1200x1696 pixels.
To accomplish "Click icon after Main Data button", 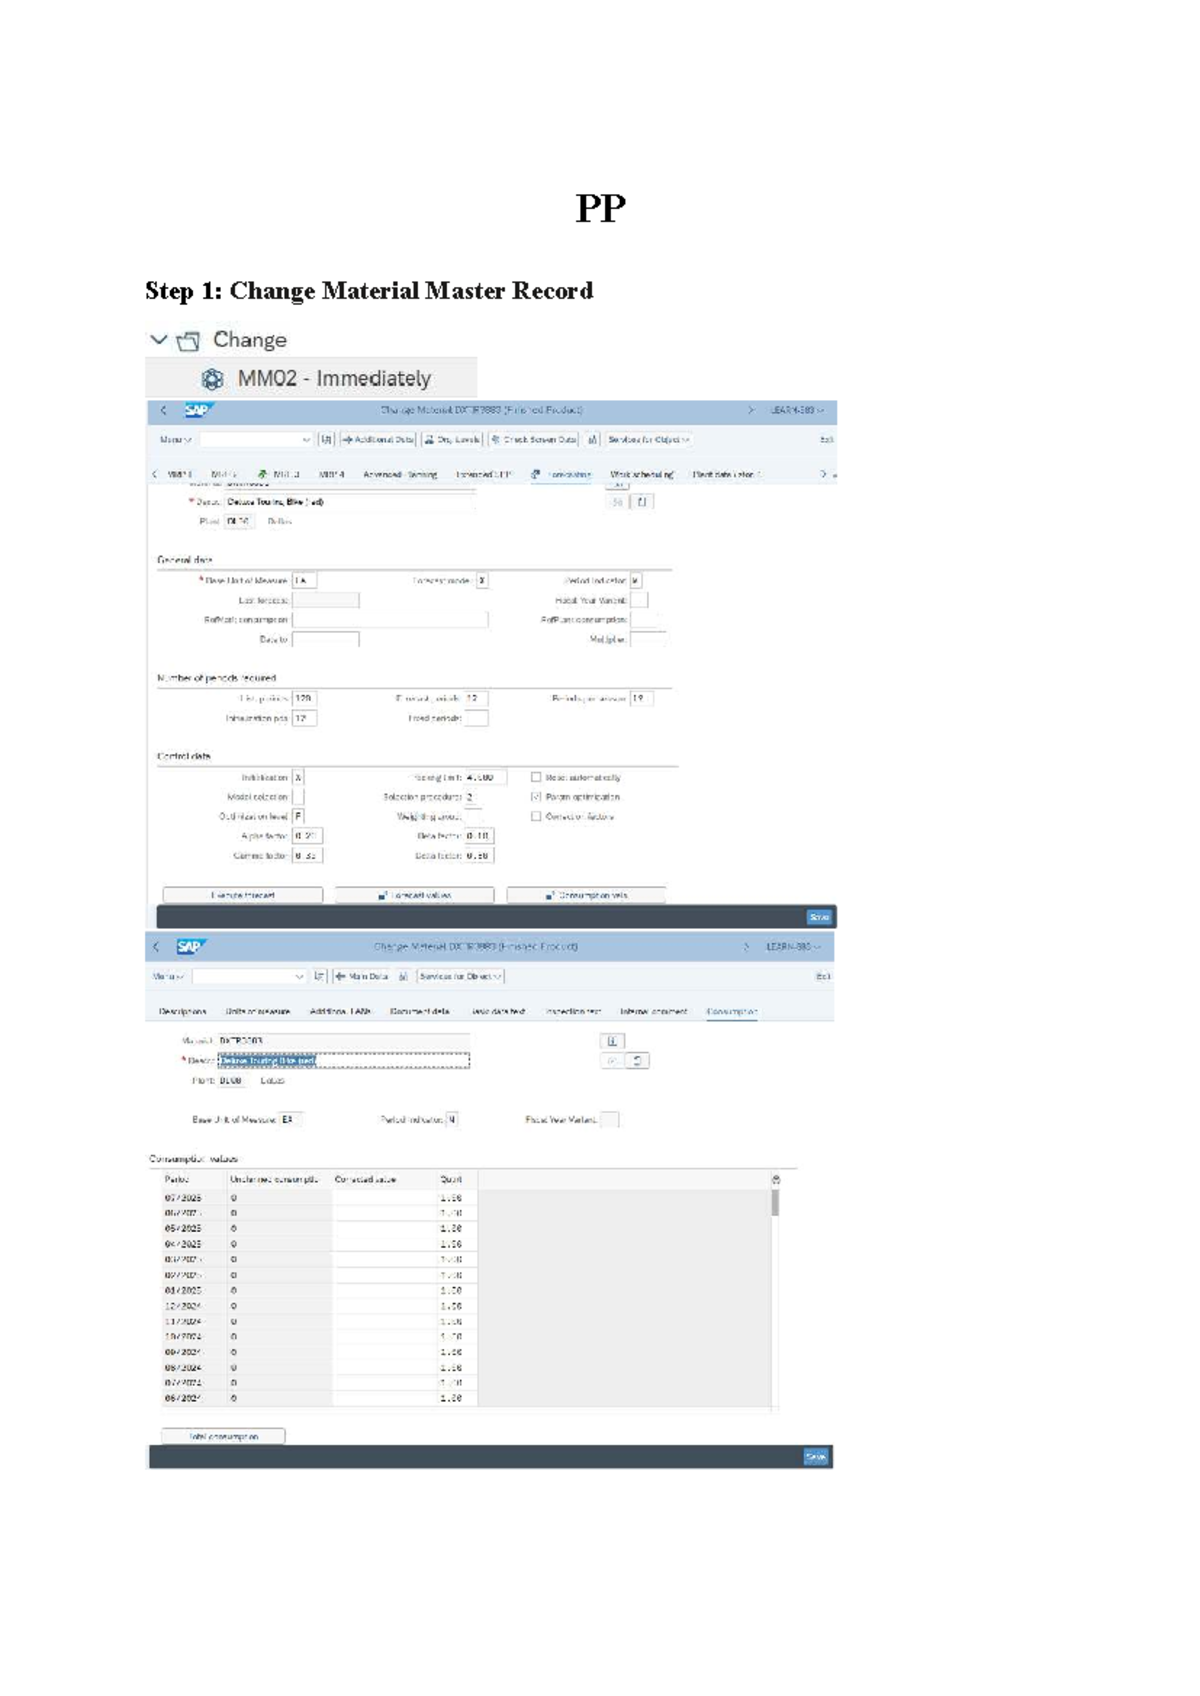I will [403, 976].
